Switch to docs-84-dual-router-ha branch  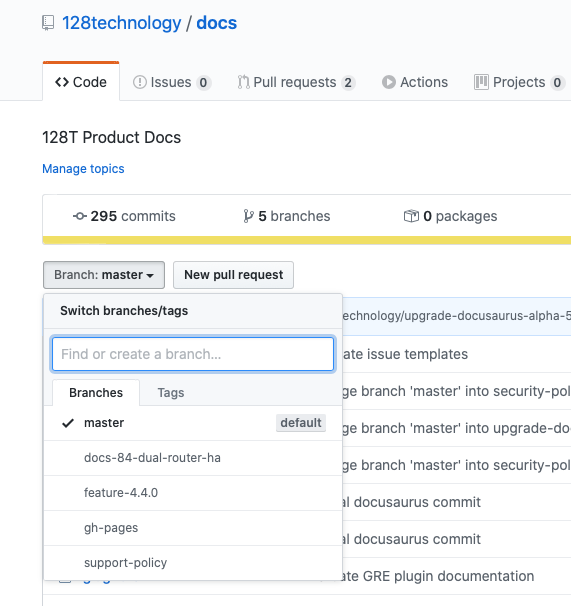click(x=193, y=458)
